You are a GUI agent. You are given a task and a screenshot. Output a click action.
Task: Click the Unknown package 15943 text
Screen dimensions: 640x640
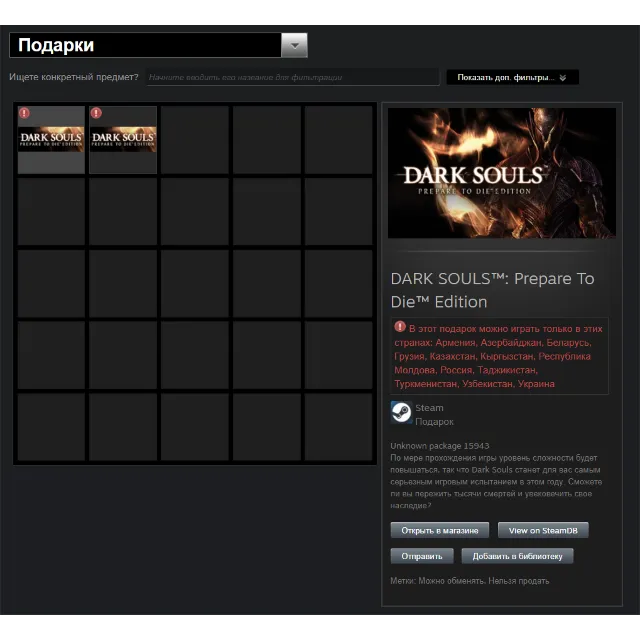(x=440, y=446)
